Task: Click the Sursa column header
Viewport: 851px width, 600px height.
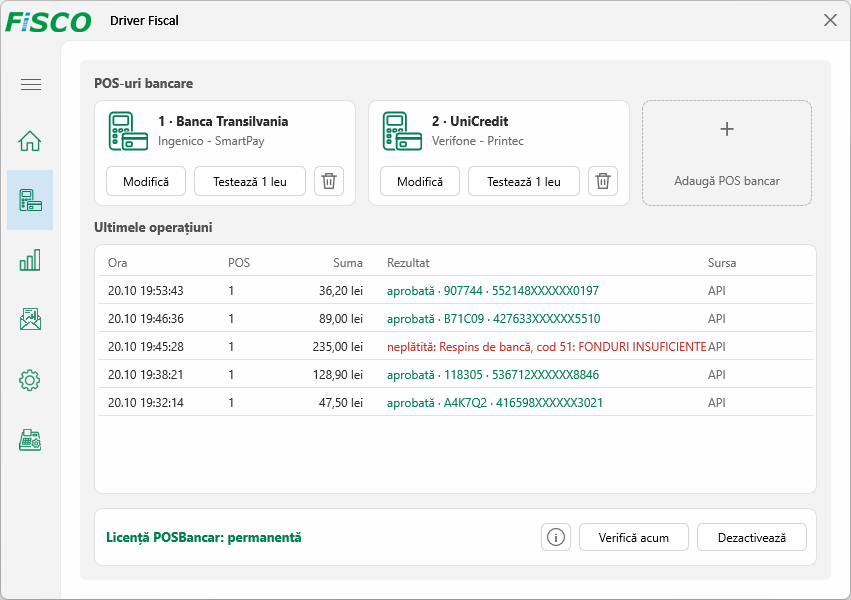Action: (x=722, y=263)
